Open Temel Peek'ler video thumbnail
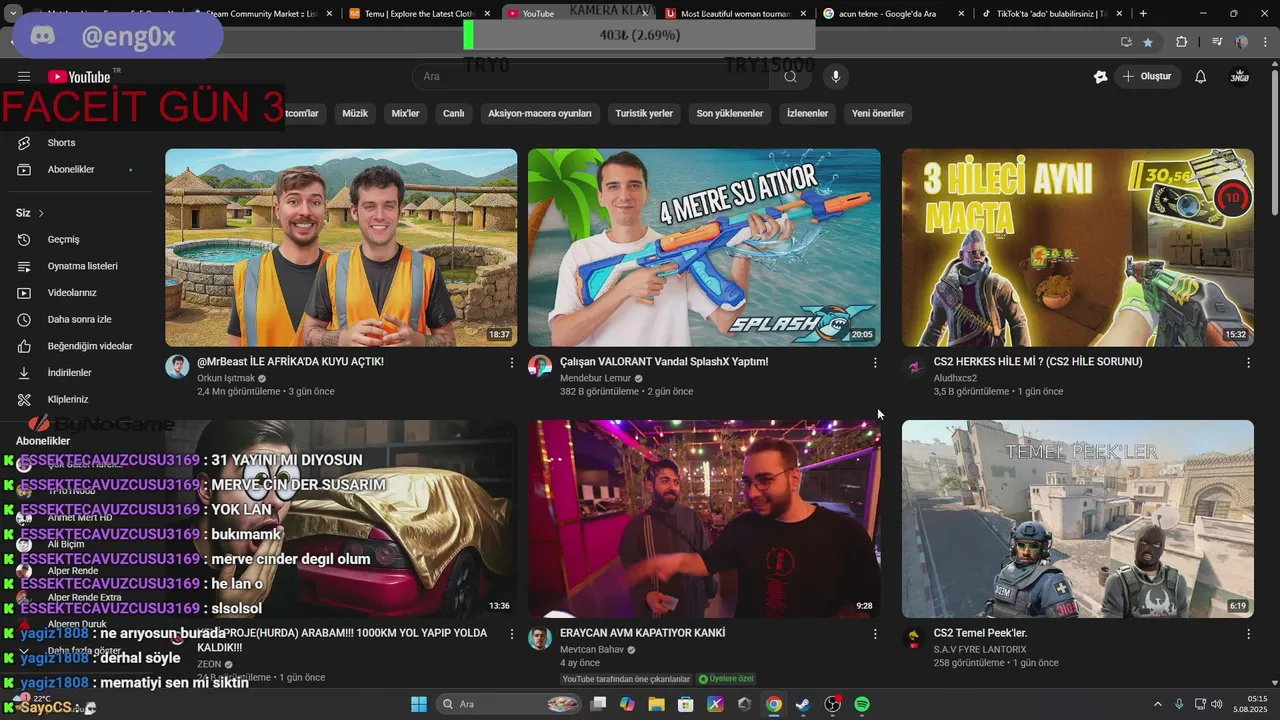 1078,518
